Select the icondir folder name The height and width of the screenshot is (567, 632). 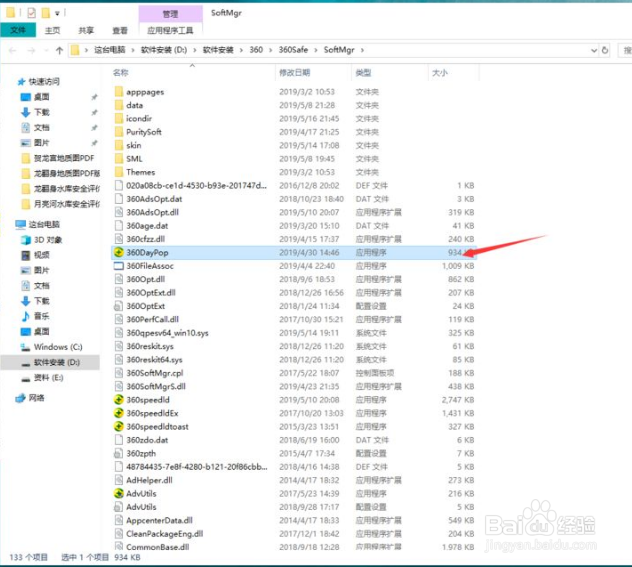pyautogui.click(x=139, y=118)
